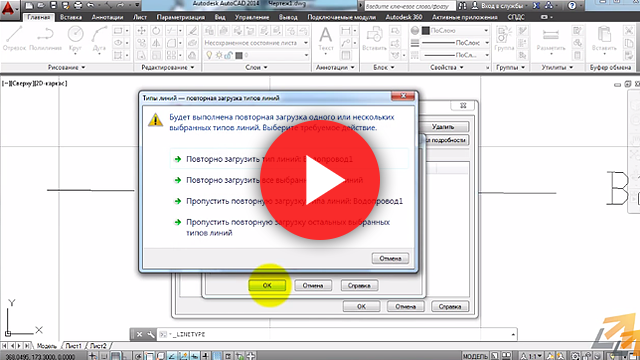The image size is (640, 360).
Task: Expand the Слои panel
Action: [256, 67]
